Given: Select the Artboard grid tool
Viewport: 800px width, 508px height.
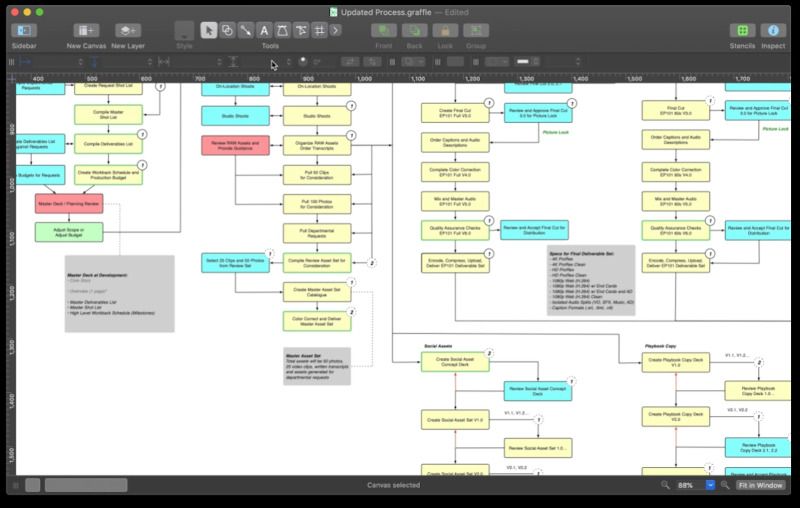Looking at the screenshot, I should [319, 31].
